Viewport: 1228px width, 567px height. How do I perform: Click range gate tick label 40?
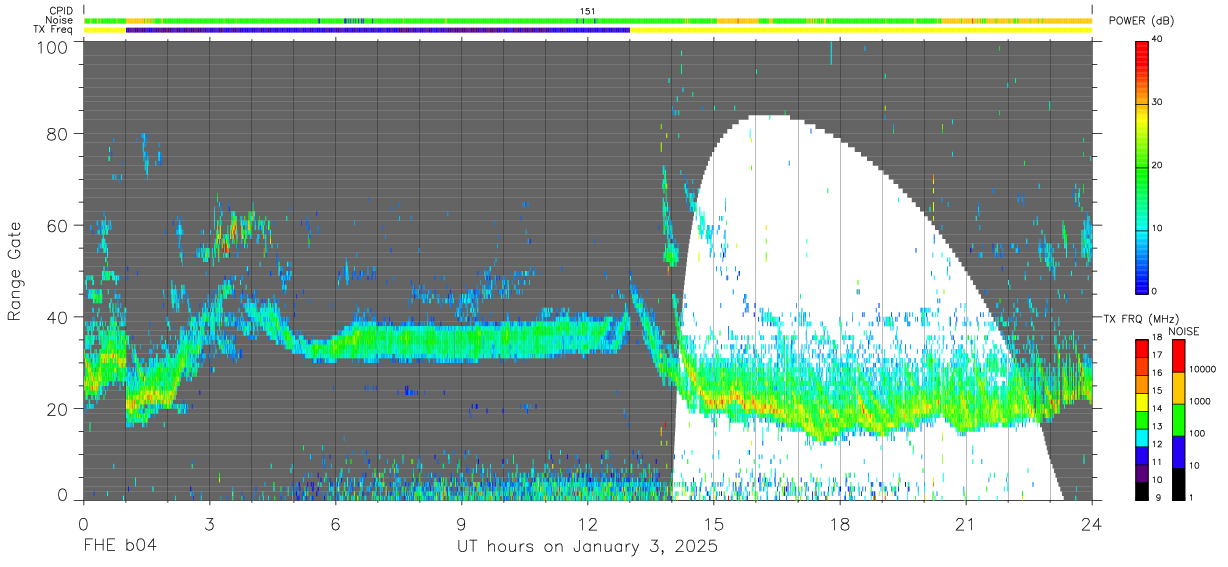58,317
